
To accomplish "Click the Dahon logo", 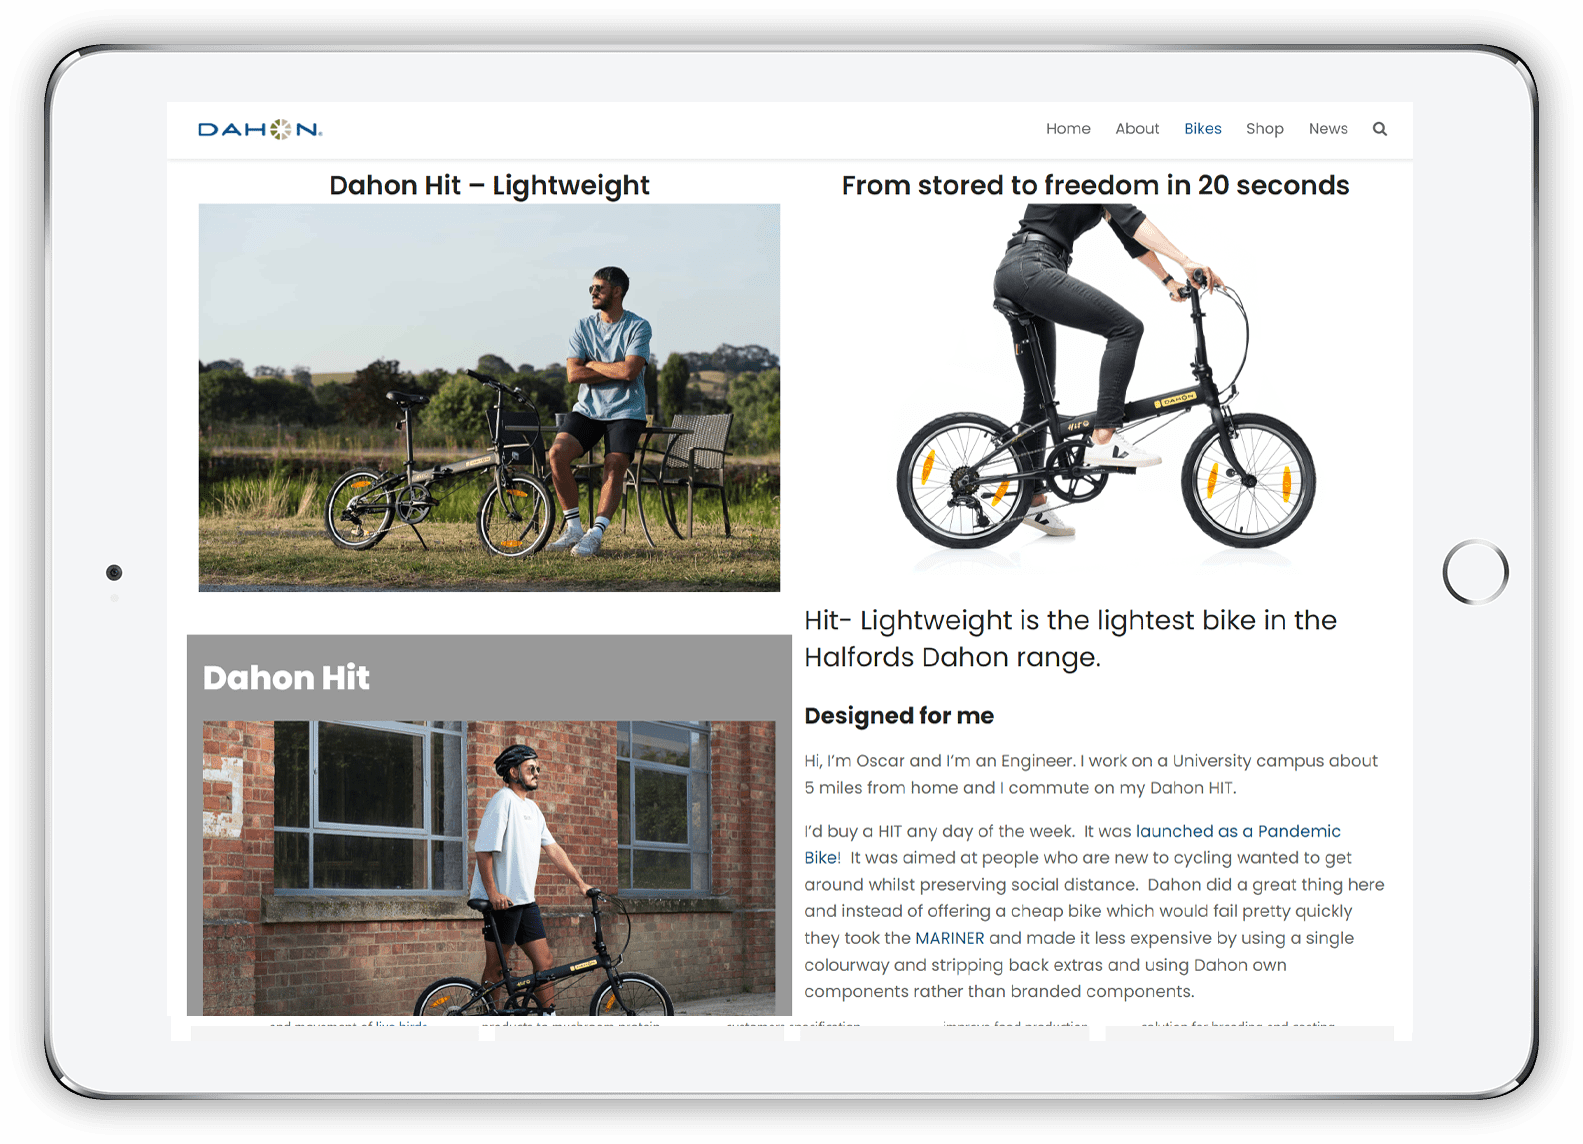I will [x=260, y=129].
